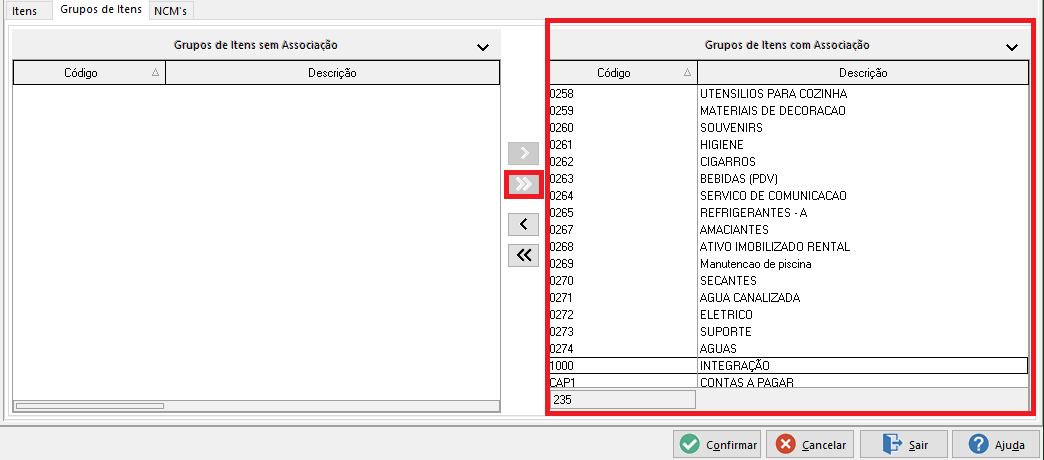Click code cell 0265

pyautogui.click(x=623, y=212)
